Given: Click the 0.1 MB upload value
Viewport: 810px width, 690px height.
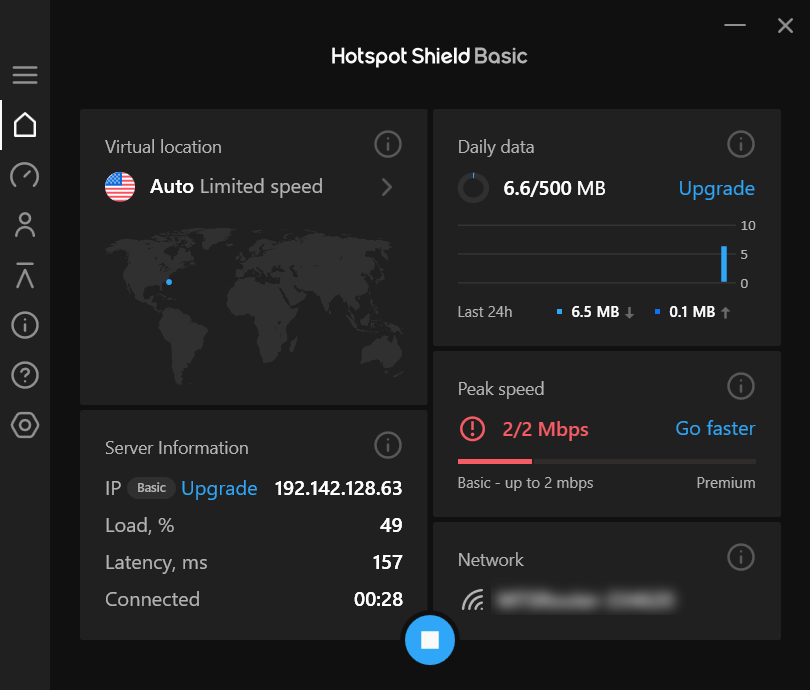Looking at the screenshot, I should pyautogui.click(x=692, y=312).
